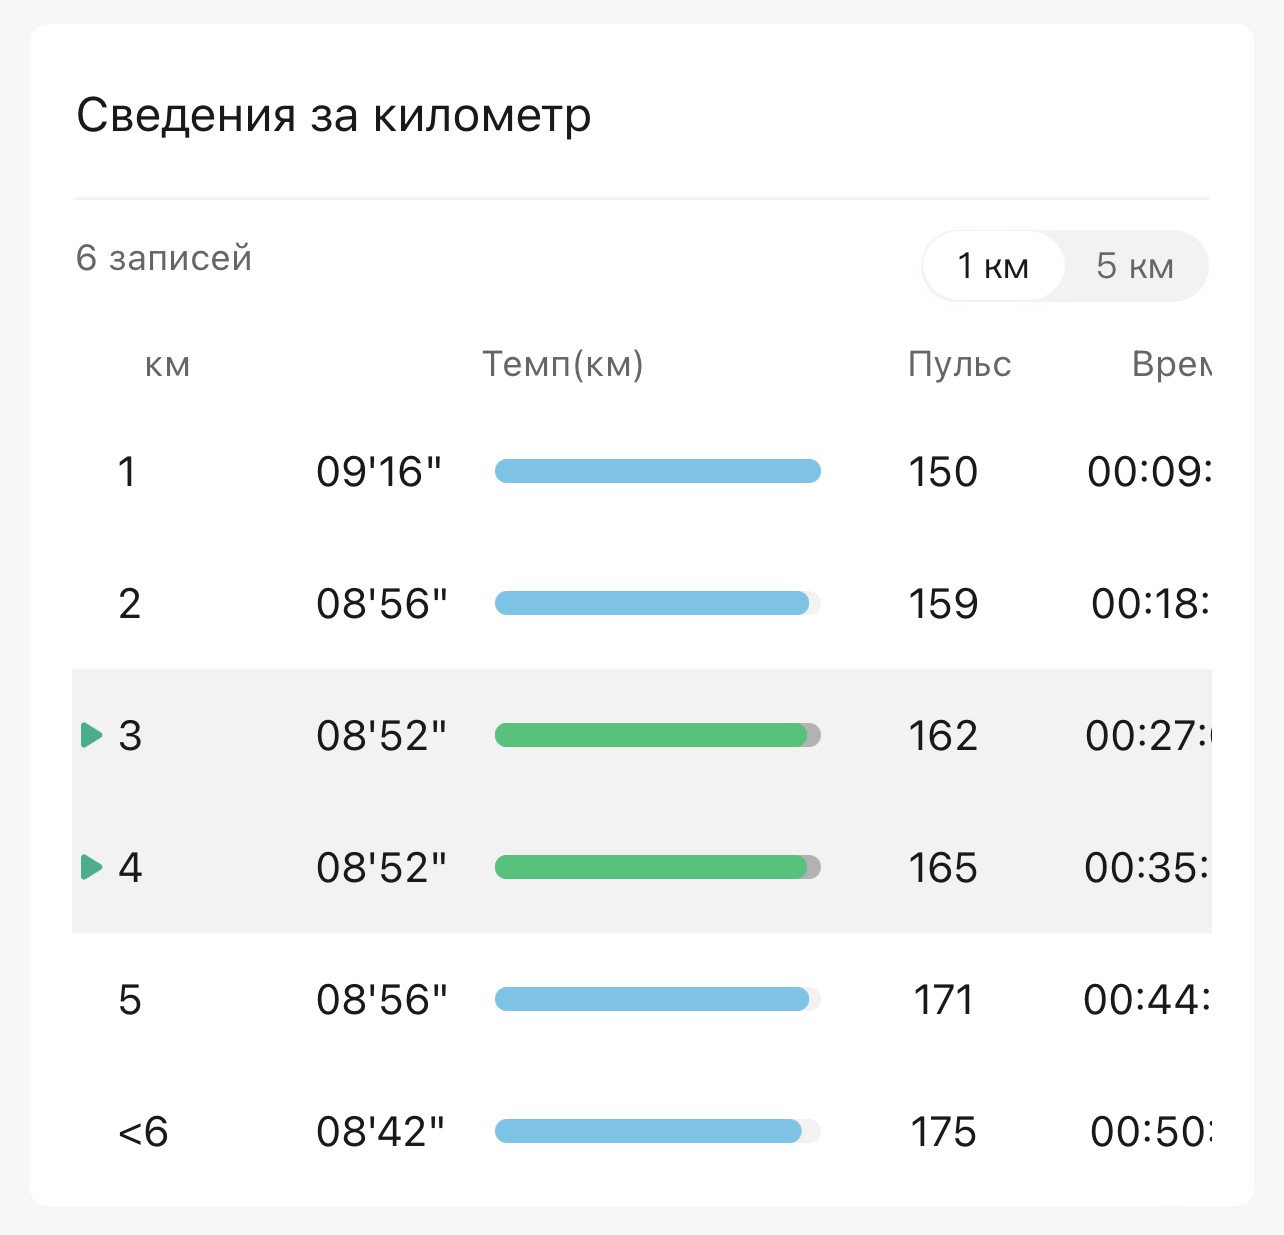Select the kilometer 2 row number
1284x1235 pixels.
coord(129,604)
